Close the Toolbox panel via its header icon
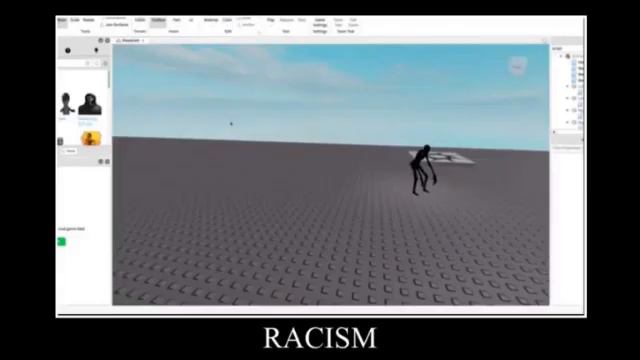The width and height of the screenshot is (640, 360). [x=107, y=40]
